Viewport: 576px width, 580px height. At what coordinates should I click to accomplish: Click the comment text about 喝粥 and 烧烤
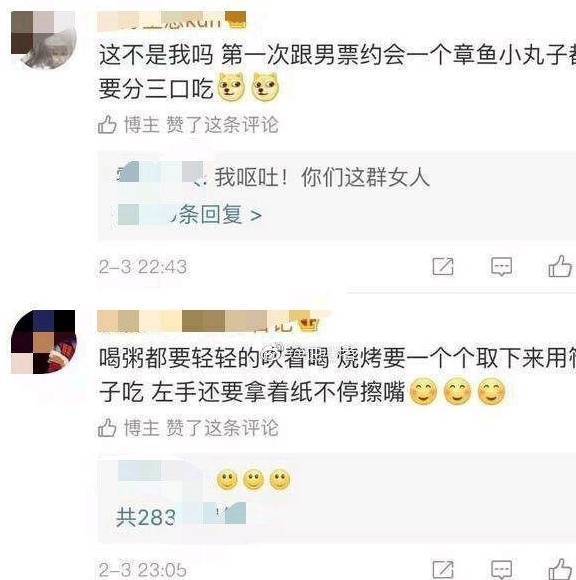(337, 374)
